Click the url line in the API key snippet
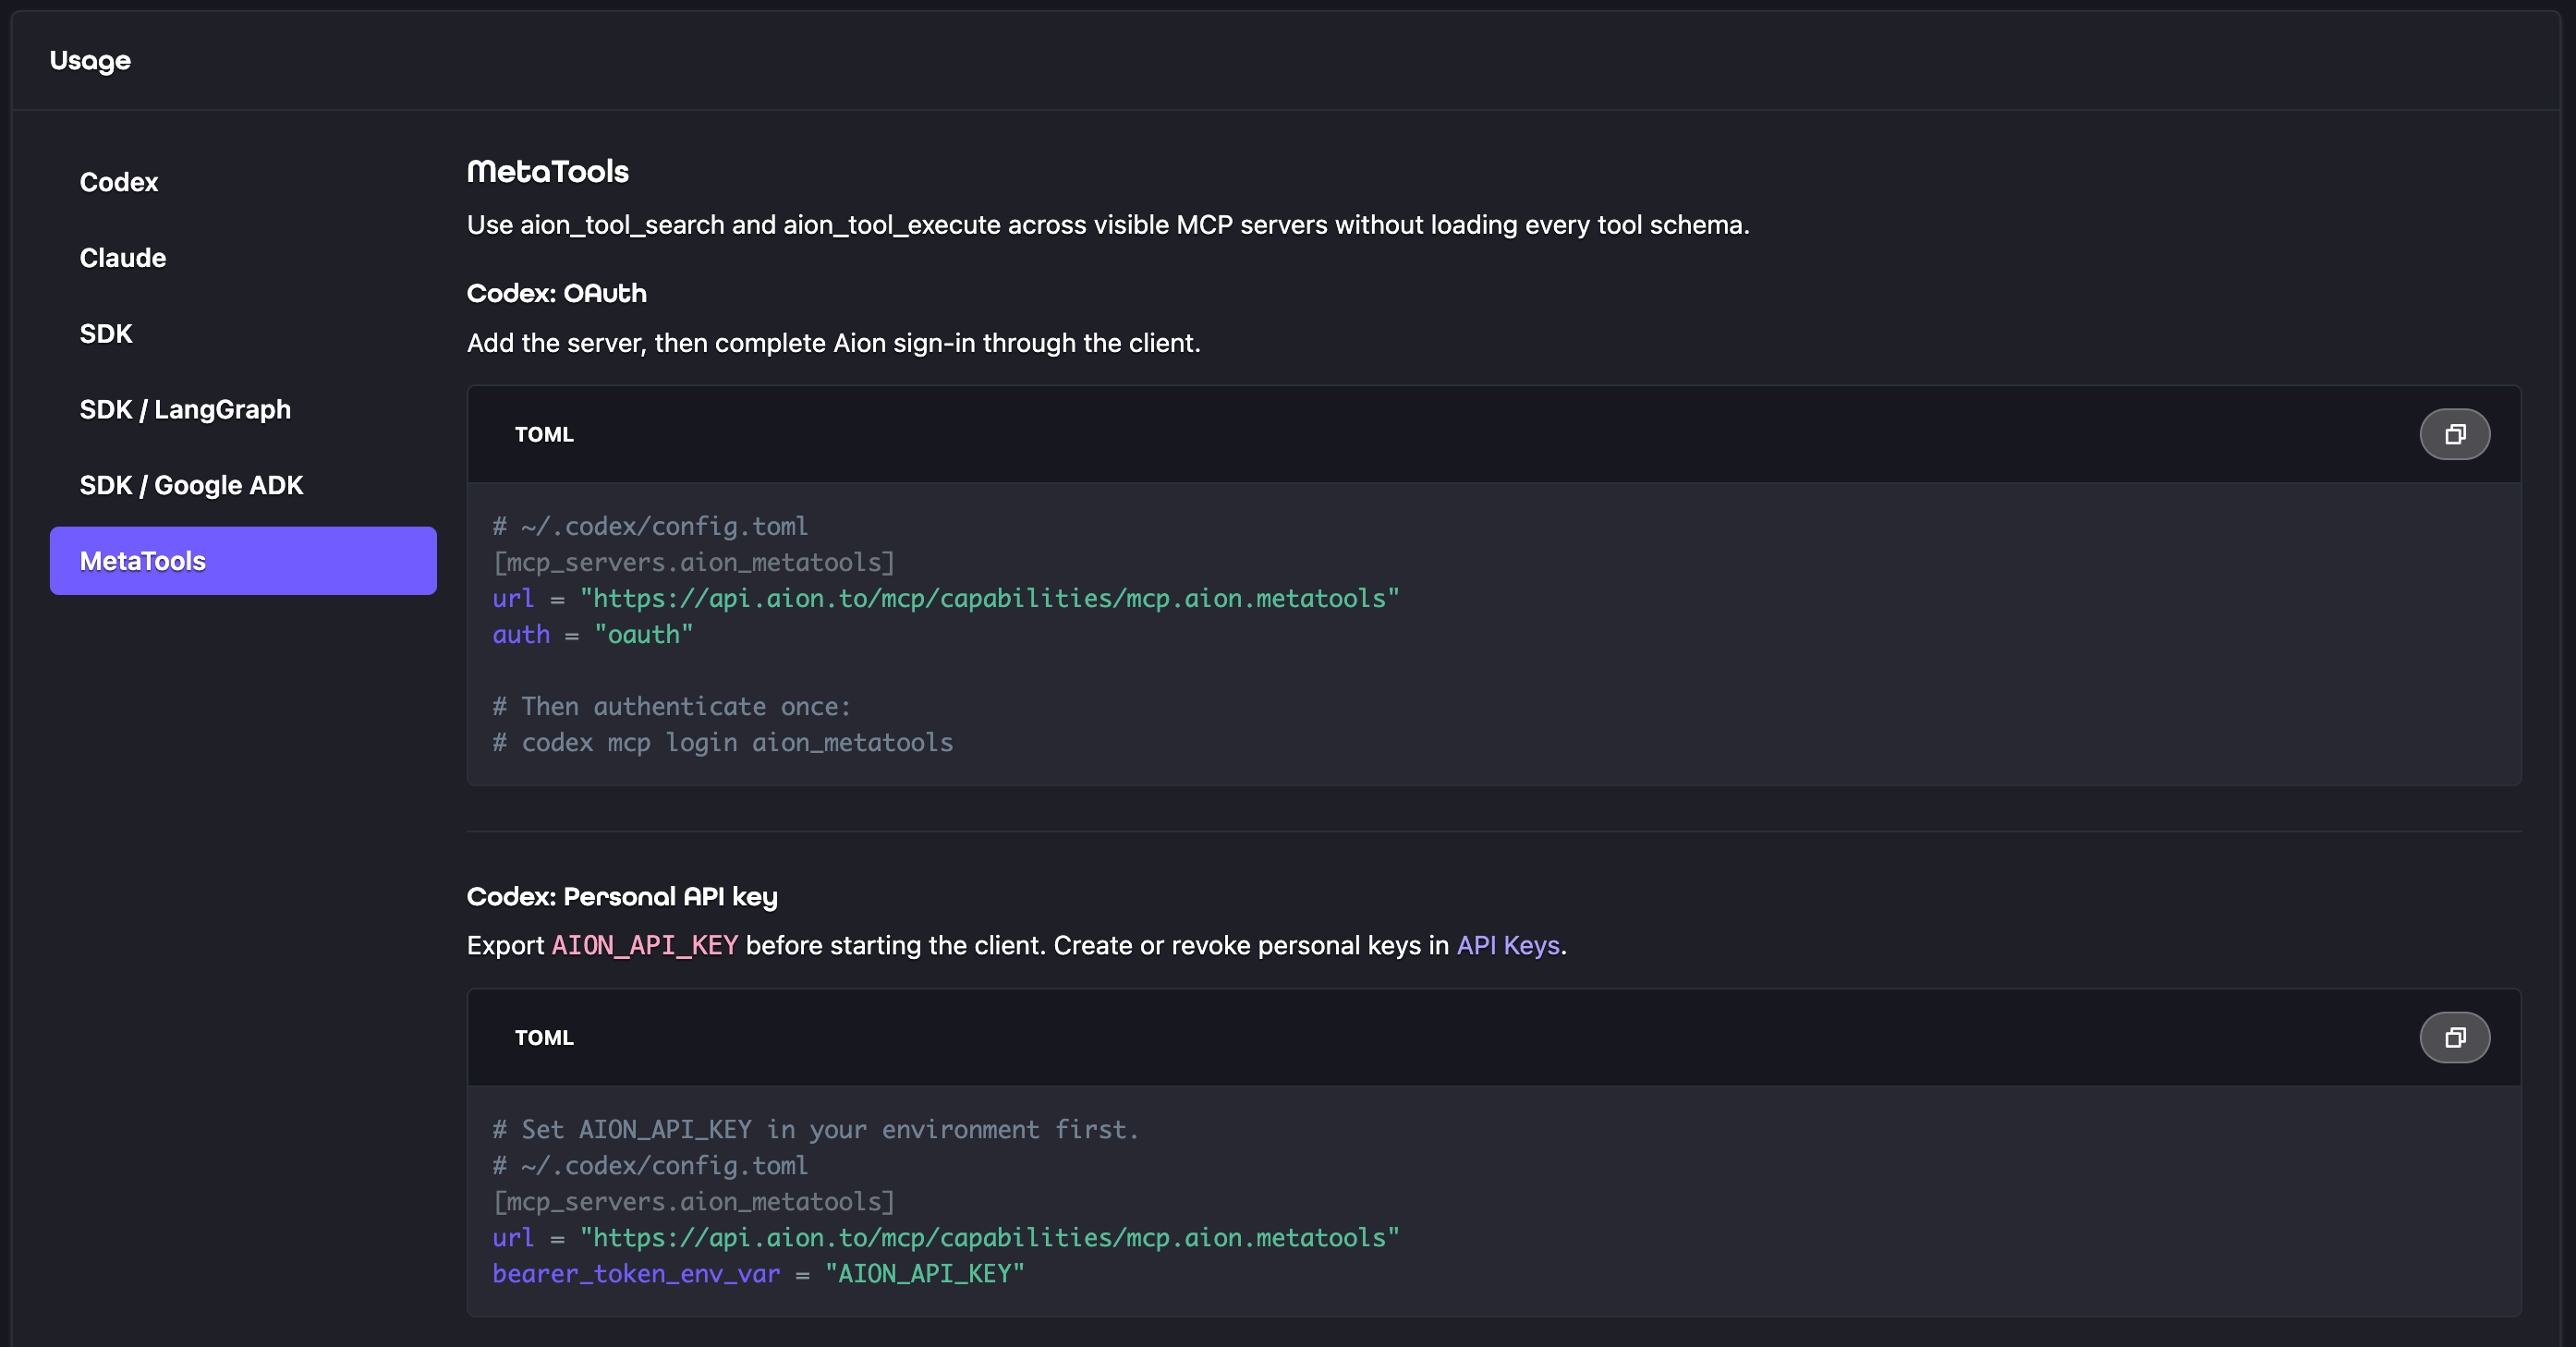 945,1237
